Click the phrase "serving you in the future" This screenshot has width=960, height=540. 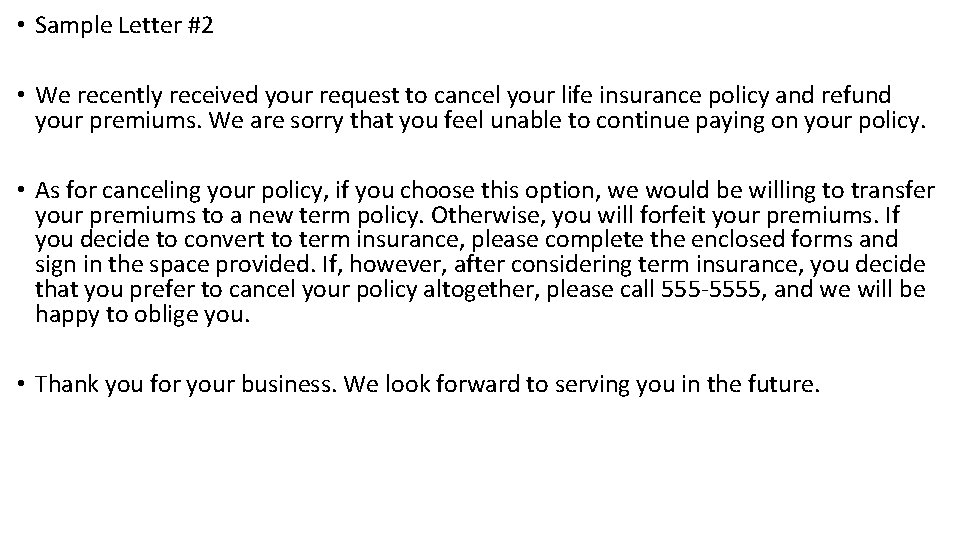[x=687, y=384]
